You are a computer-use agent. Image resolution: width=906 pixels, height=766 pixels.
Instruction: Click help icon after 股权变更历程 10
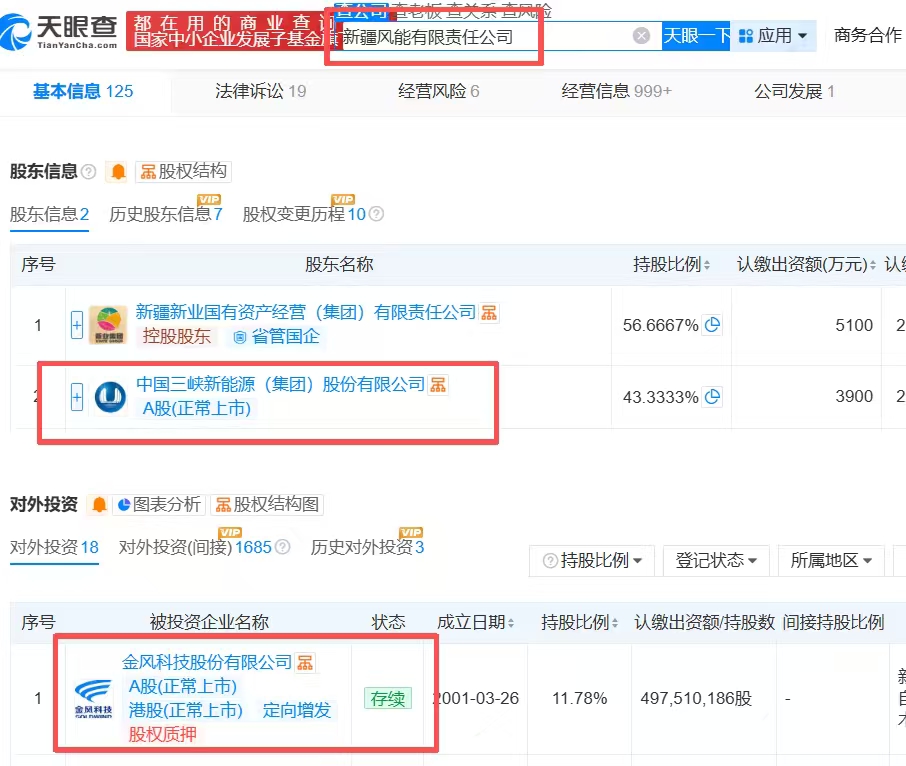tap(376, 214)
